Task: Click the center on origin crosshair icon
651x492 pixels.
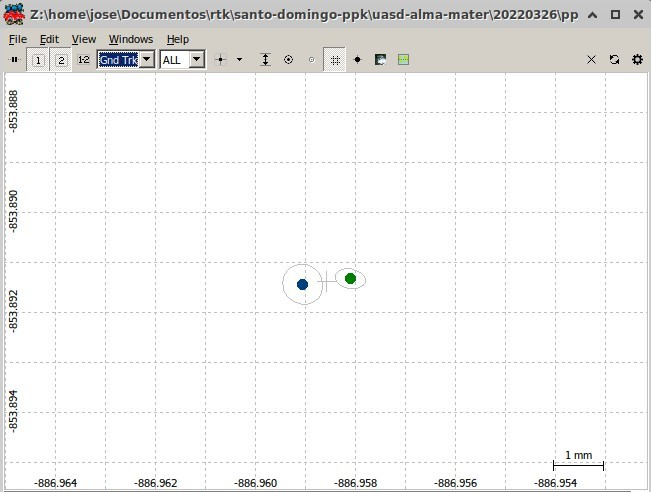Action: [220, 60]
